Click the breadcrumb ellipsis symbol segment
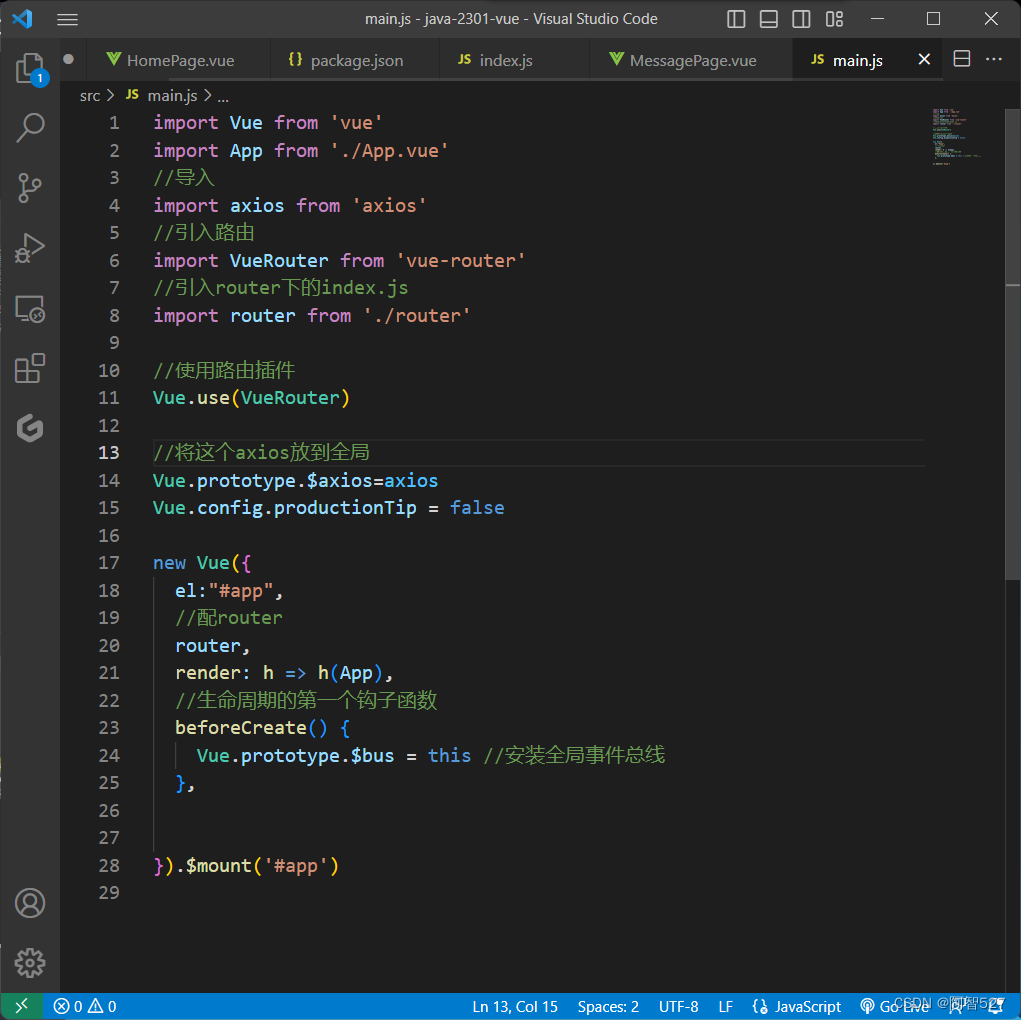 pos(223,96)
